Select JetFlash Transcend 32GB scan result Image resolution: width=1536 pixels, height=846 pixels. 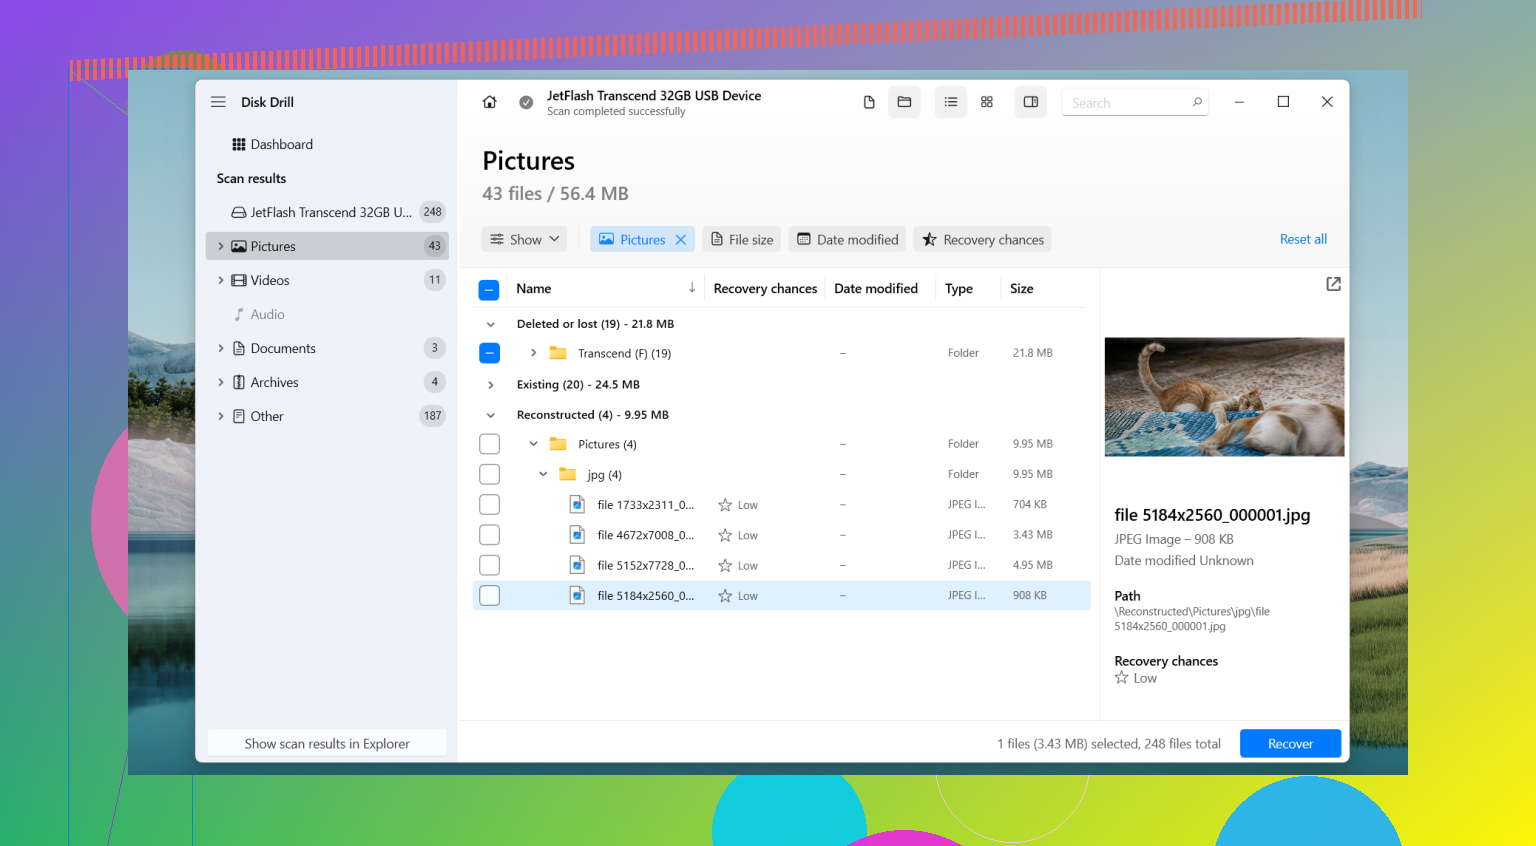click(x=327, y=212)
